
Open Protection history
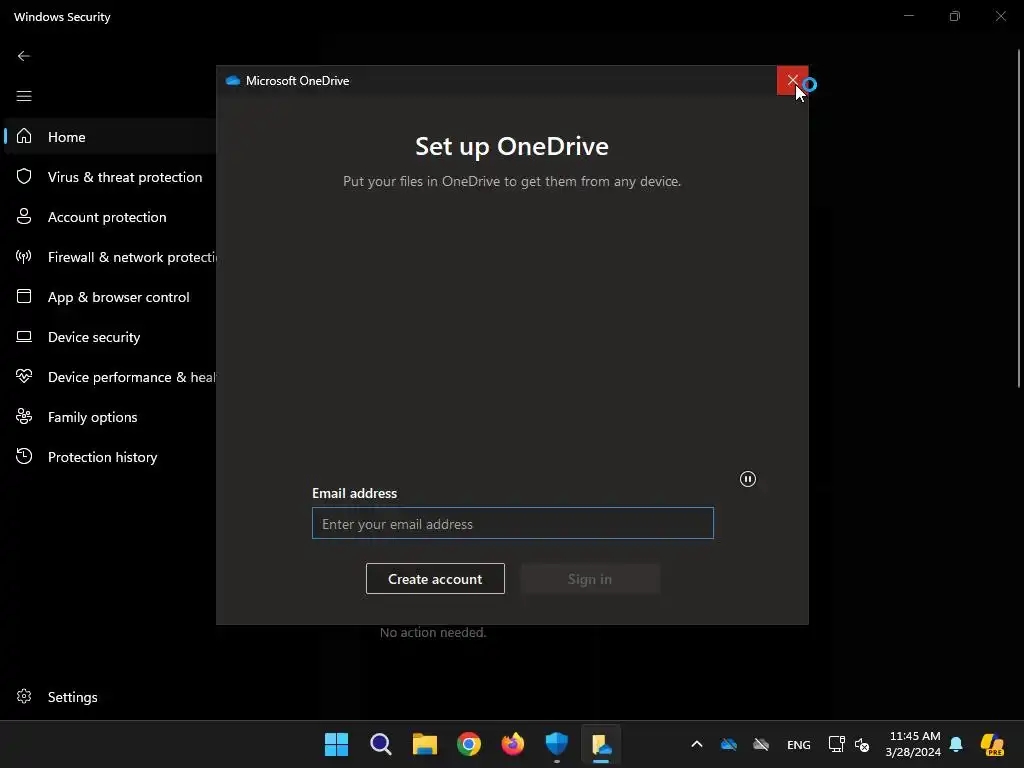point(111,456)
